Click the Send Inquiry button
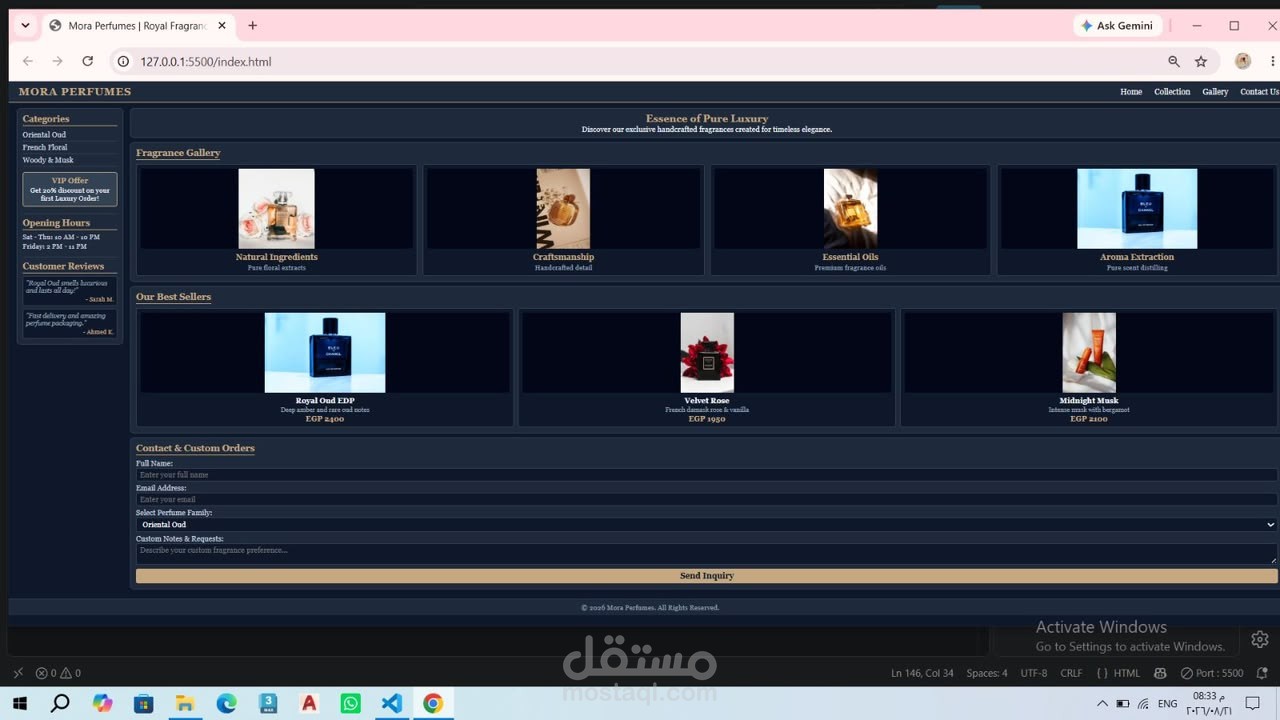 click(x=706, y=576)
